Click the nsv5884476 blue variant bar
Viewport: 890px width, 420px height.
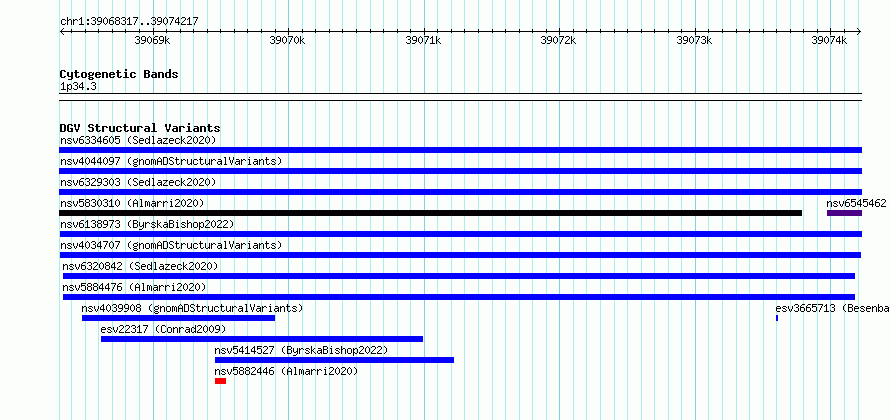pos(459,297)
